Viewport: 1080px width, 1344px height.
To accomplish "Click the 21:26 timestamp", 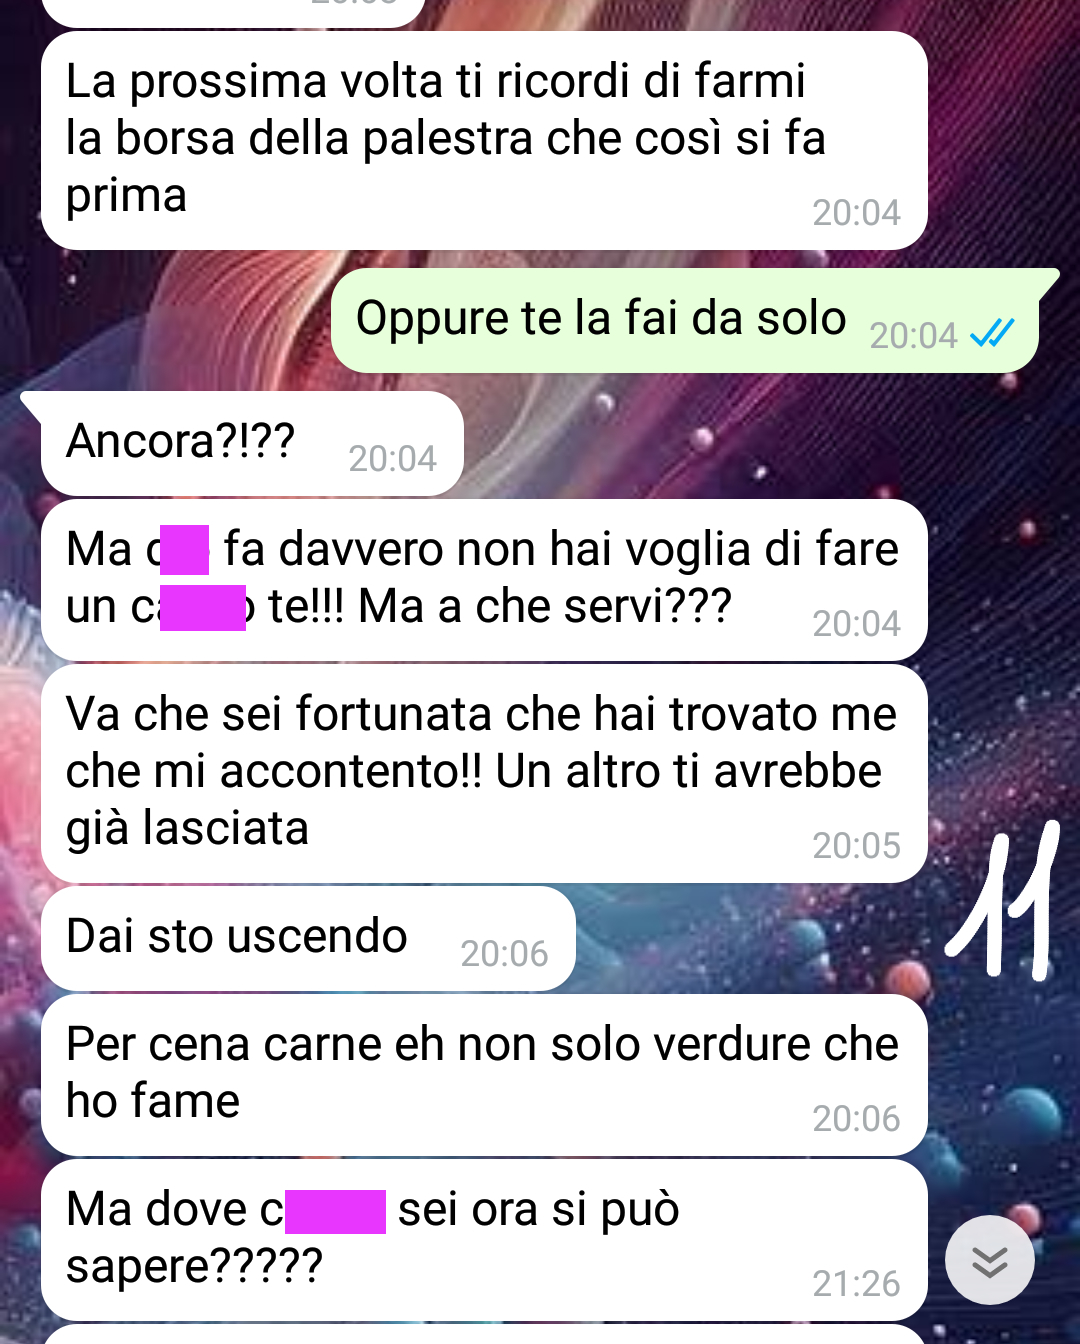I will 856,1283.
